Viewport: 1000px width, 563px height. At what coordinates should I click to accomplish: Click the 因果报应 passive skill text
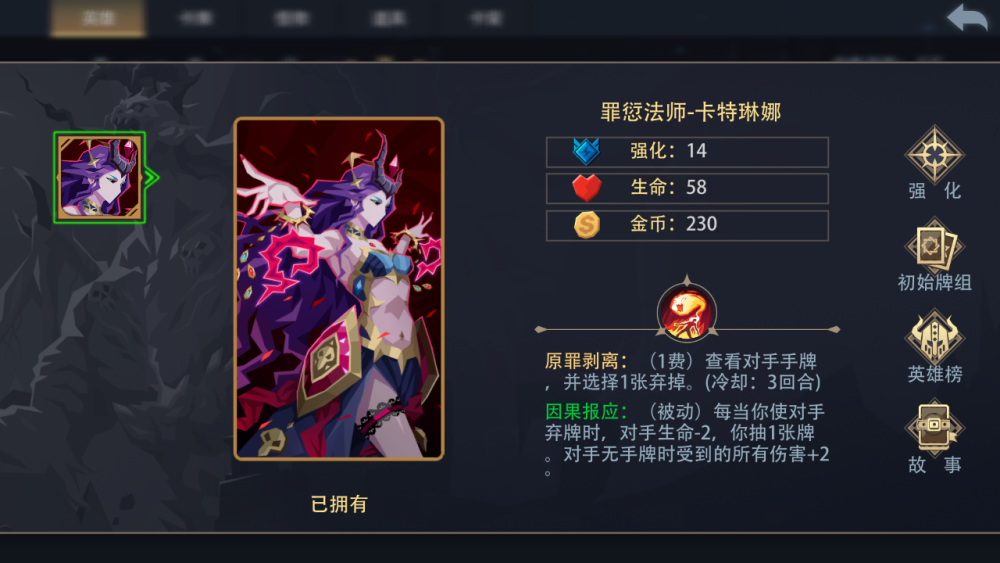click(687, 443)
